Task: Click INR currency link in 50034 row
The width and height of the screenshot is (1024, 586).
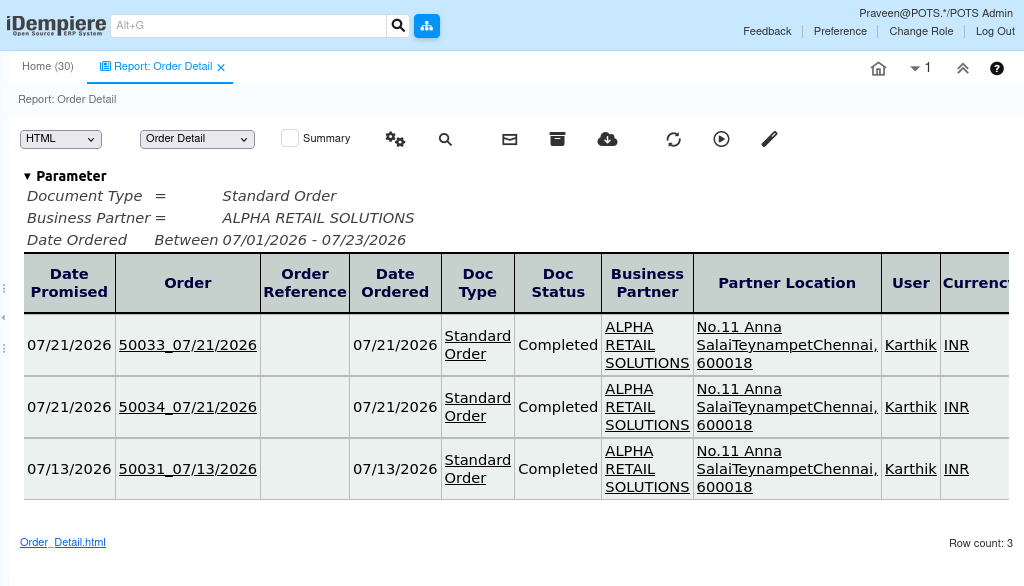Action: pyautogui.click(x=956, y=407)
